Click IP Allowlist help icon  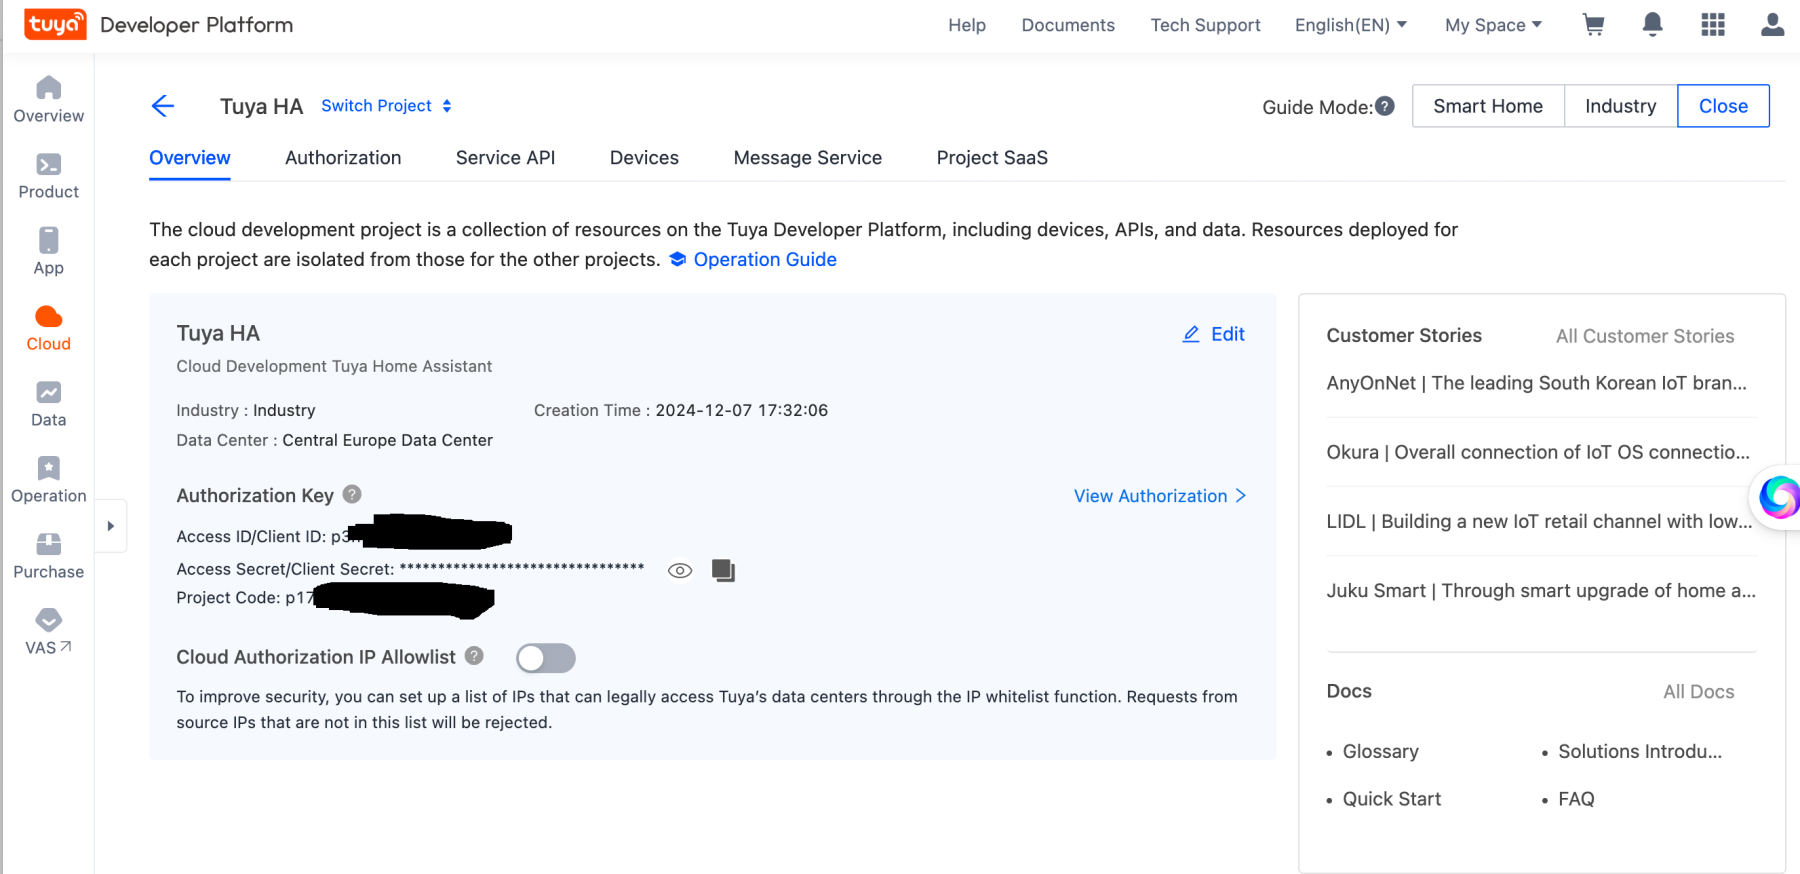[x=474, y=656]
